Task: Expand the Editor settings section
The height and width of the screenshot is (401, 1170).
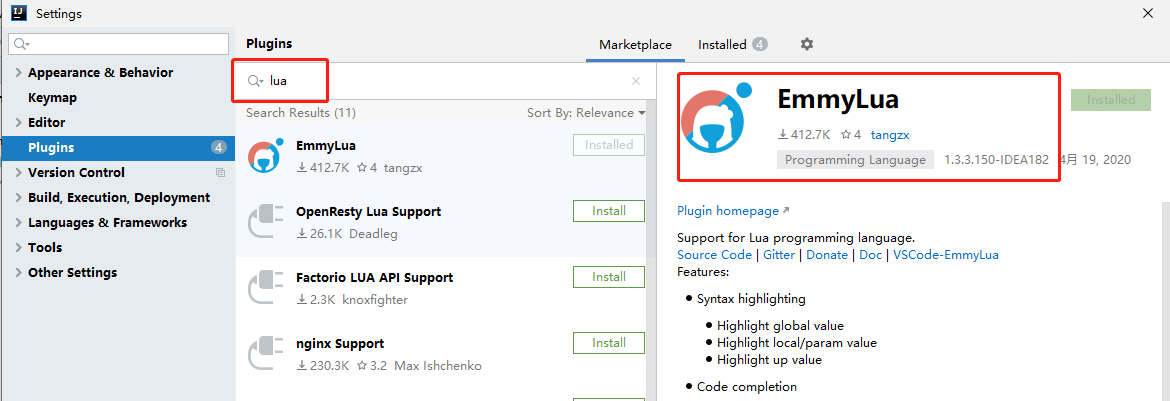Action: point(18,123)
